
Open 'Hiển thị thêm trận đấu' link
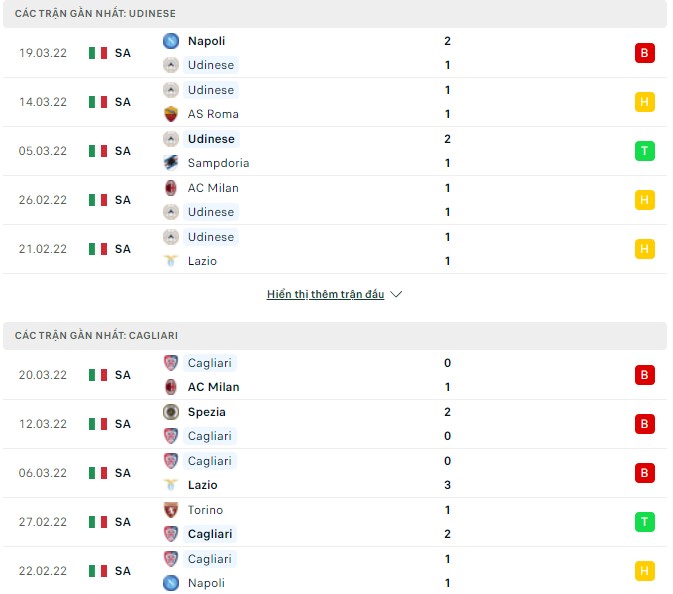pyautogui.click(x=325, y=295)
